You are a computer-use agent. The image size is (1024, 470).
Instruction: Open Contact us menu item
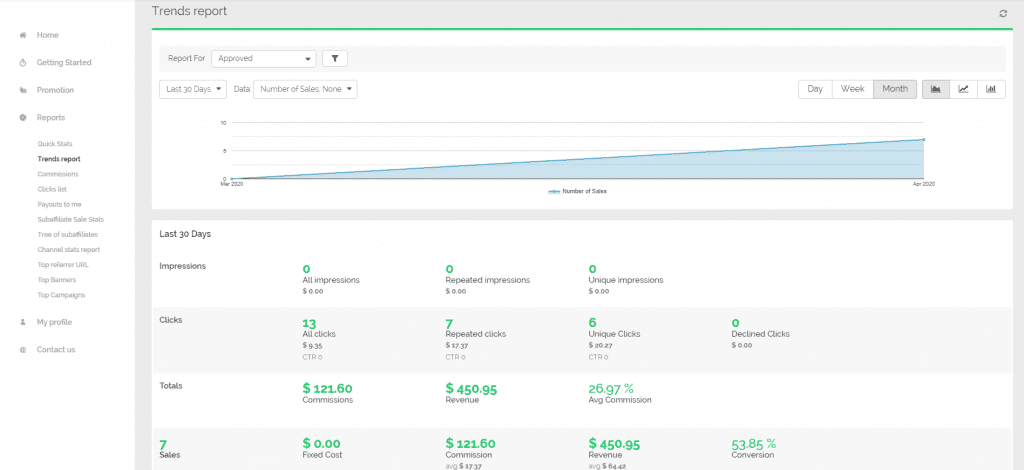click(56, 350)
